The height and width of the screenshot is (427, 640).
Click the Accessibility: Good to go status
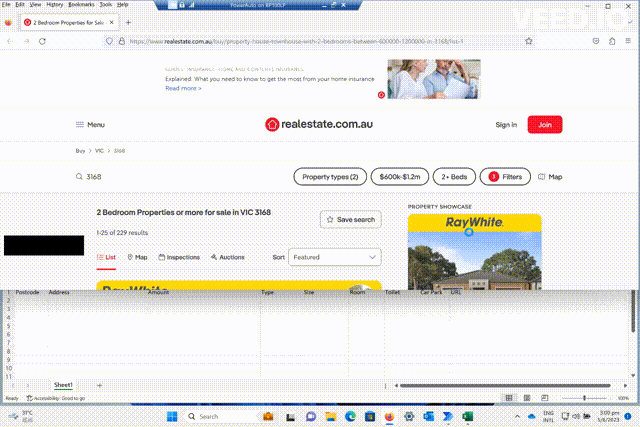pyautogui.click(x=56, y=398)
